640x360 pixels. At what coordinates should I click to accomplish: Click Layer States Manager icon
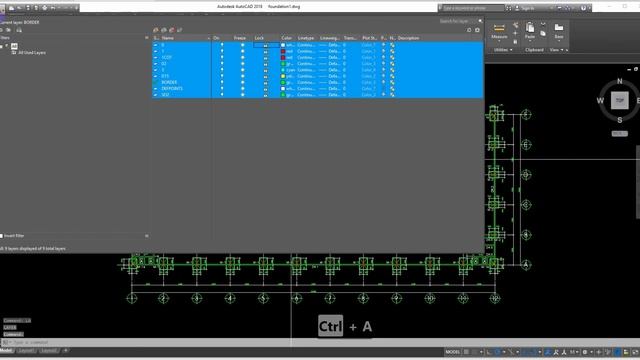[19, 30]
